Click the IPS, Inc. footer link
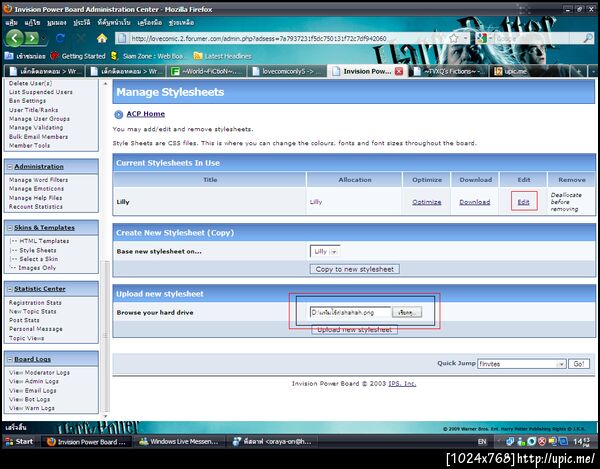This screenshot has height=469, width=600. 402,384
